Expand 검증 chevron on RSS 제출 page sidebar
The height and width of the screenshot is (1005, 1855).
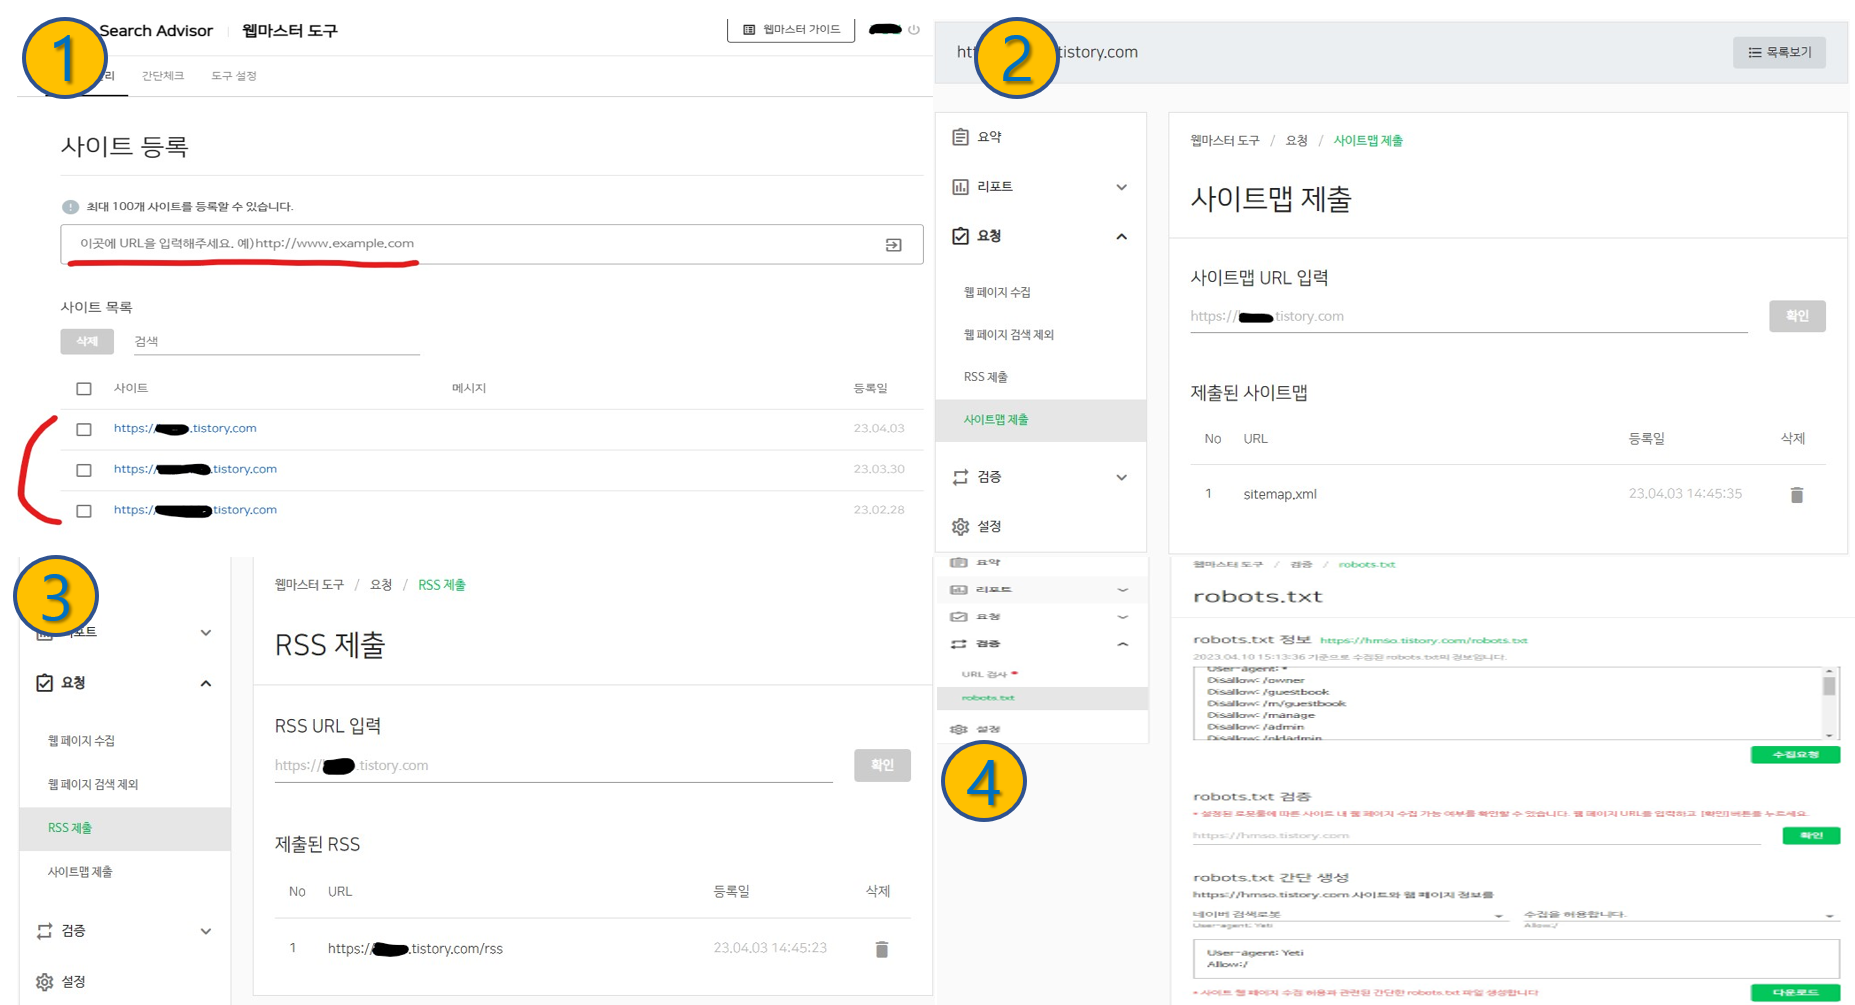coord(205,932)
